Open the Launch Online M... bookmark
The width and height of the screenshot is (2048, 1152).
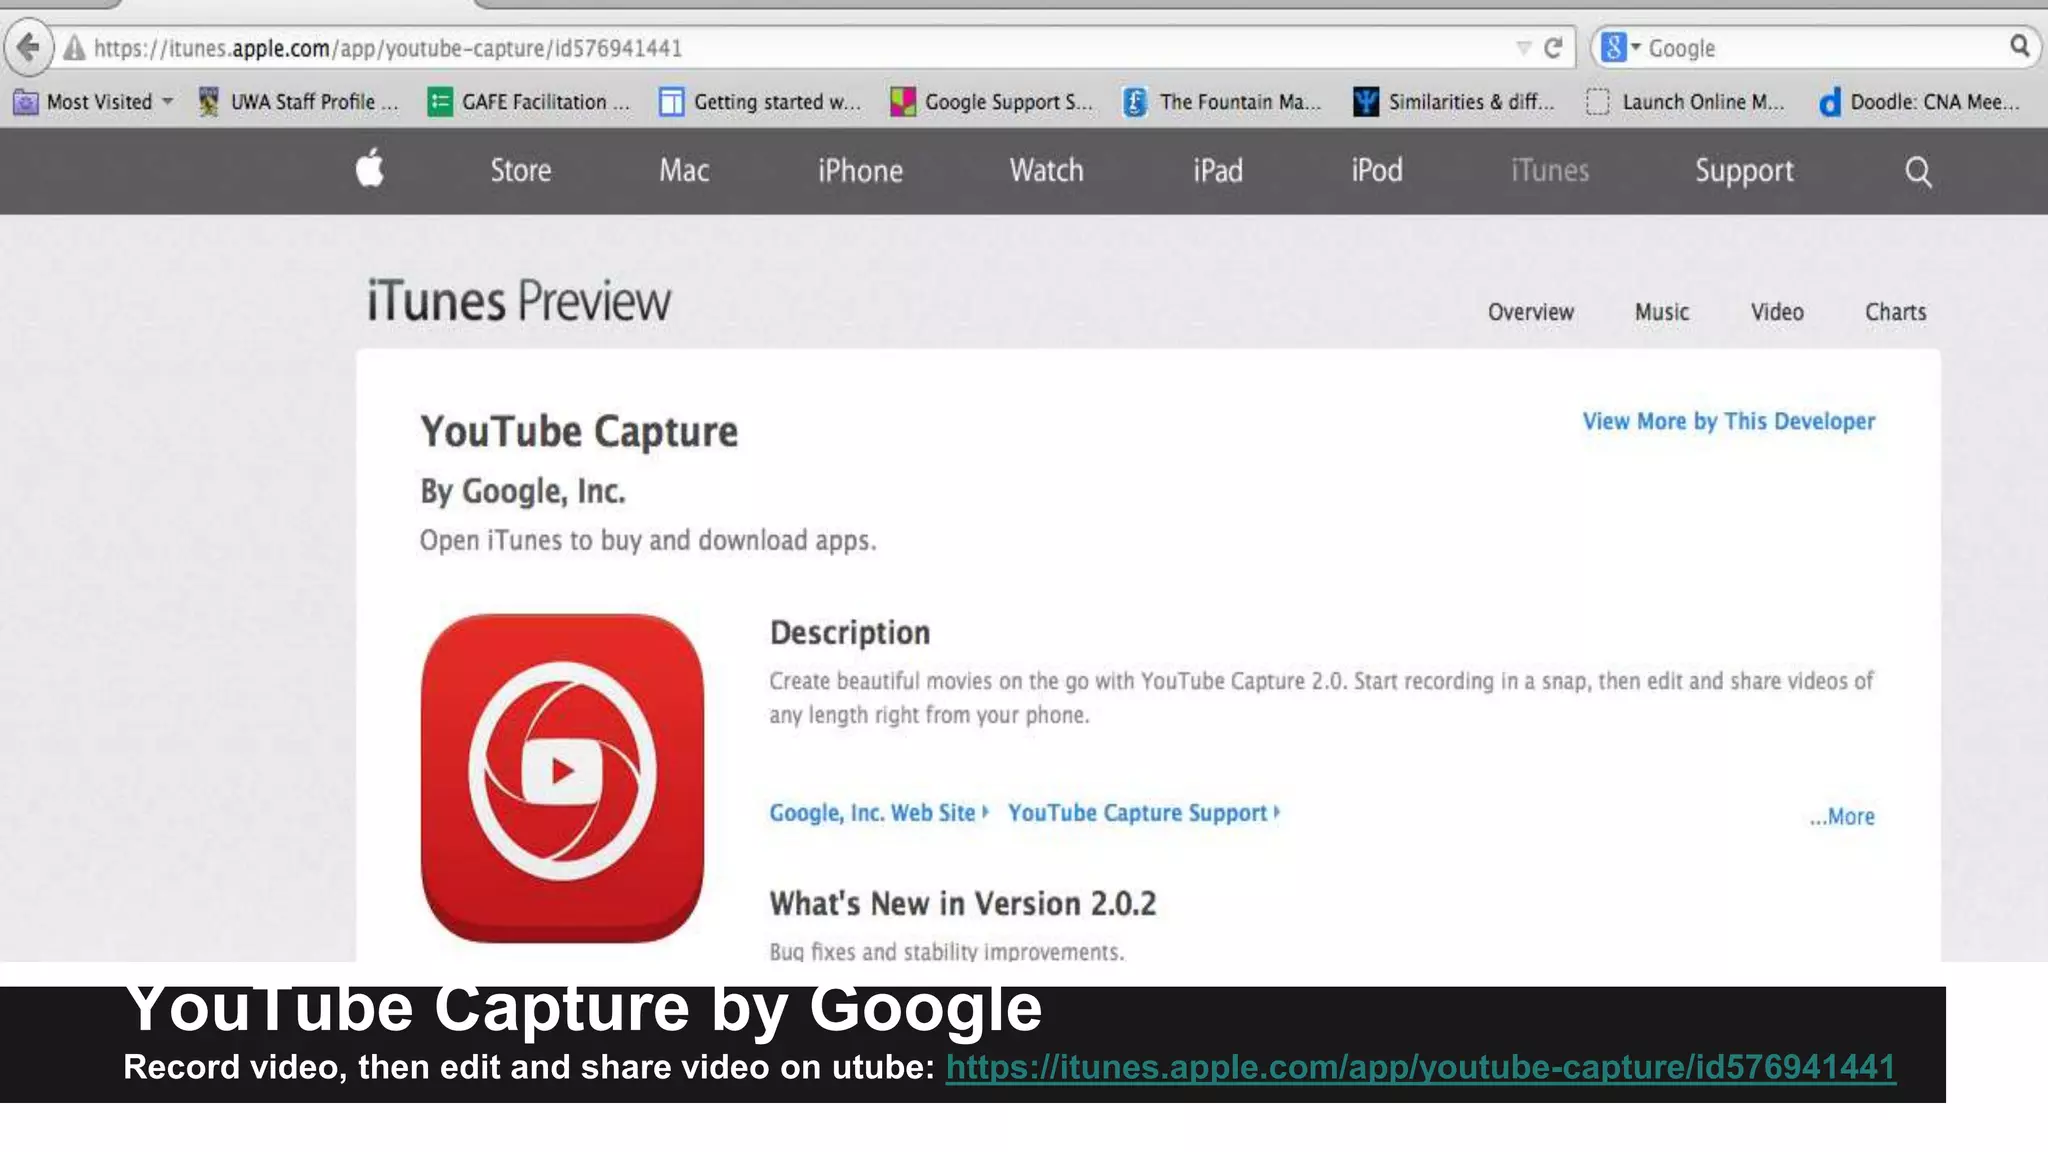pos(1685,102)
